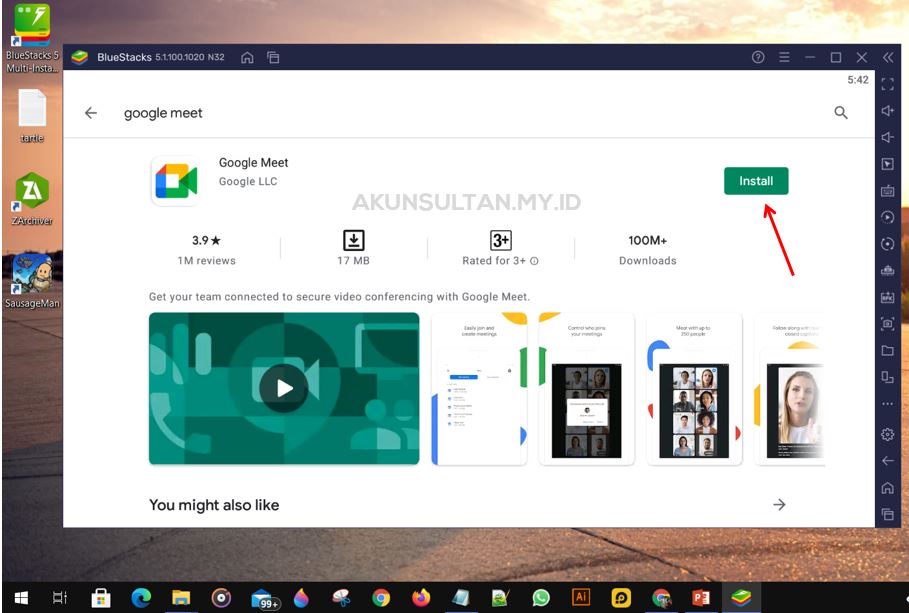Open the BlueStacks multi-window tab icon
The image size is (909, 613).
coord(273,57)
